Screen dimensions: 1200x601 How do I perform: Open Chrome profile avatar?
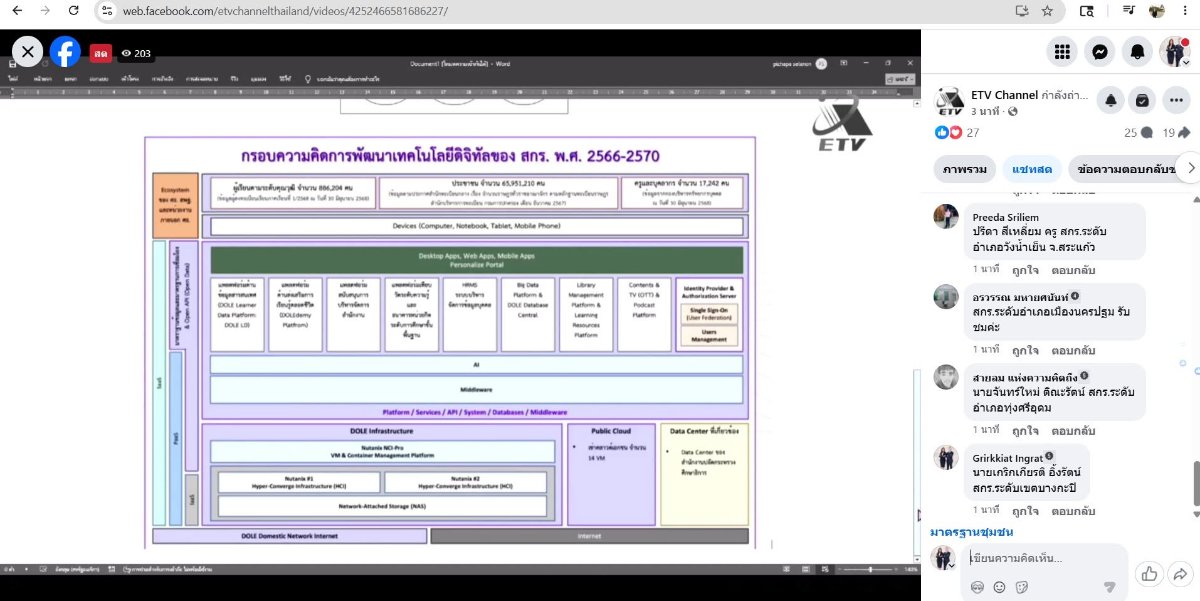click(x=1156, y=11)
